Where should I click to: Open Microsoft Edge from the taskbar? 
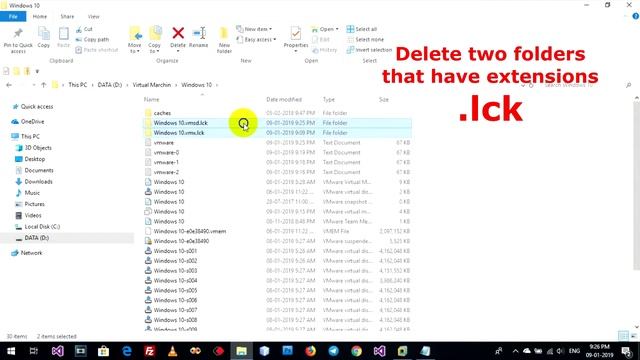coord(127,351)
